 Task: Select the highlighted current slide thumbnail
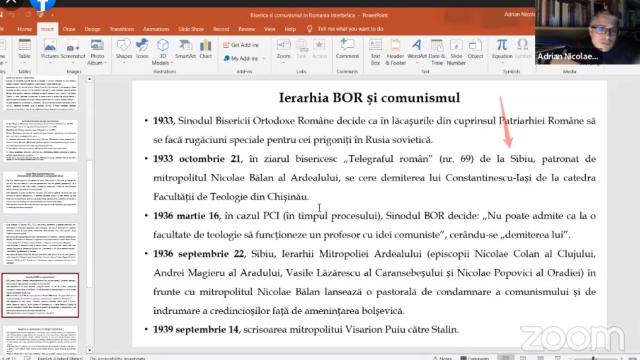[x=40, y=295]
